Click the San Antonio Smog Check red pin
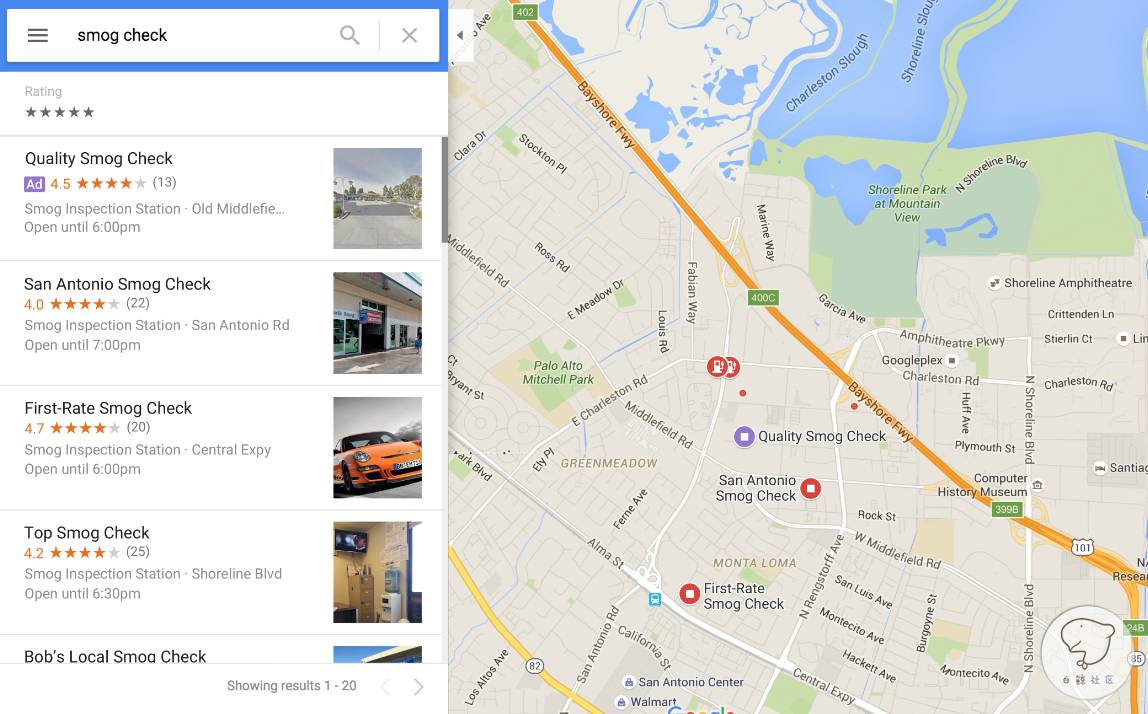The width and height of the screenshot is (1148, 714). [810, 488]
